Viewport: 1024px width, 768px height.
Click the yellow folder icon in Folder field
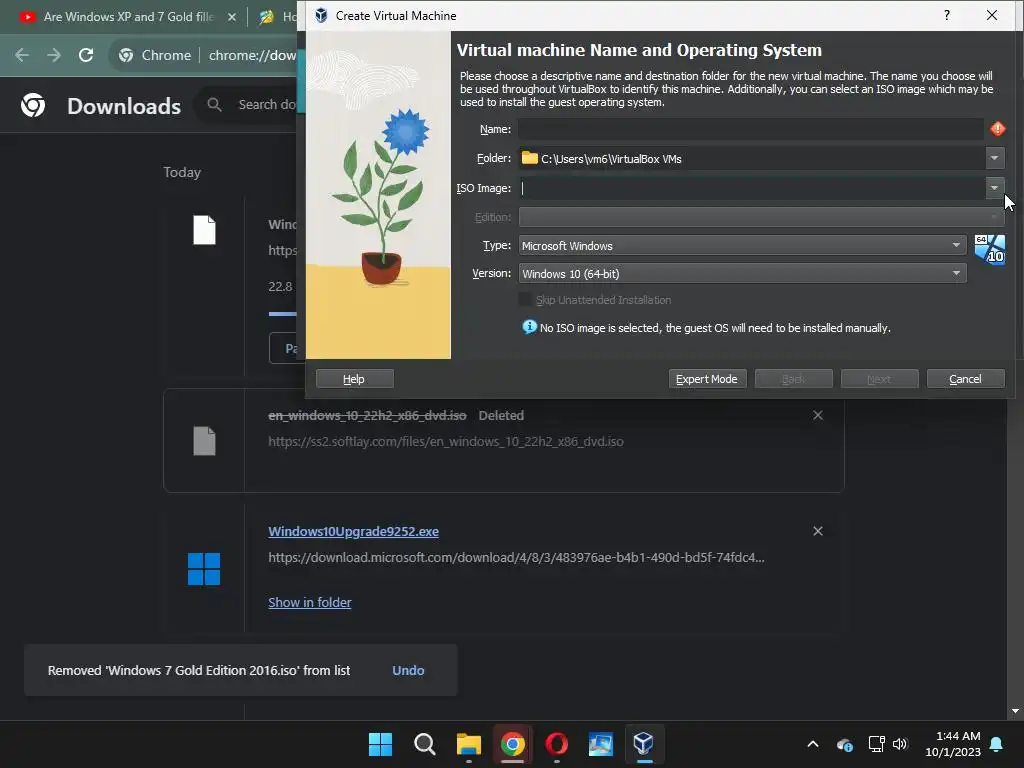pos(530,158)
